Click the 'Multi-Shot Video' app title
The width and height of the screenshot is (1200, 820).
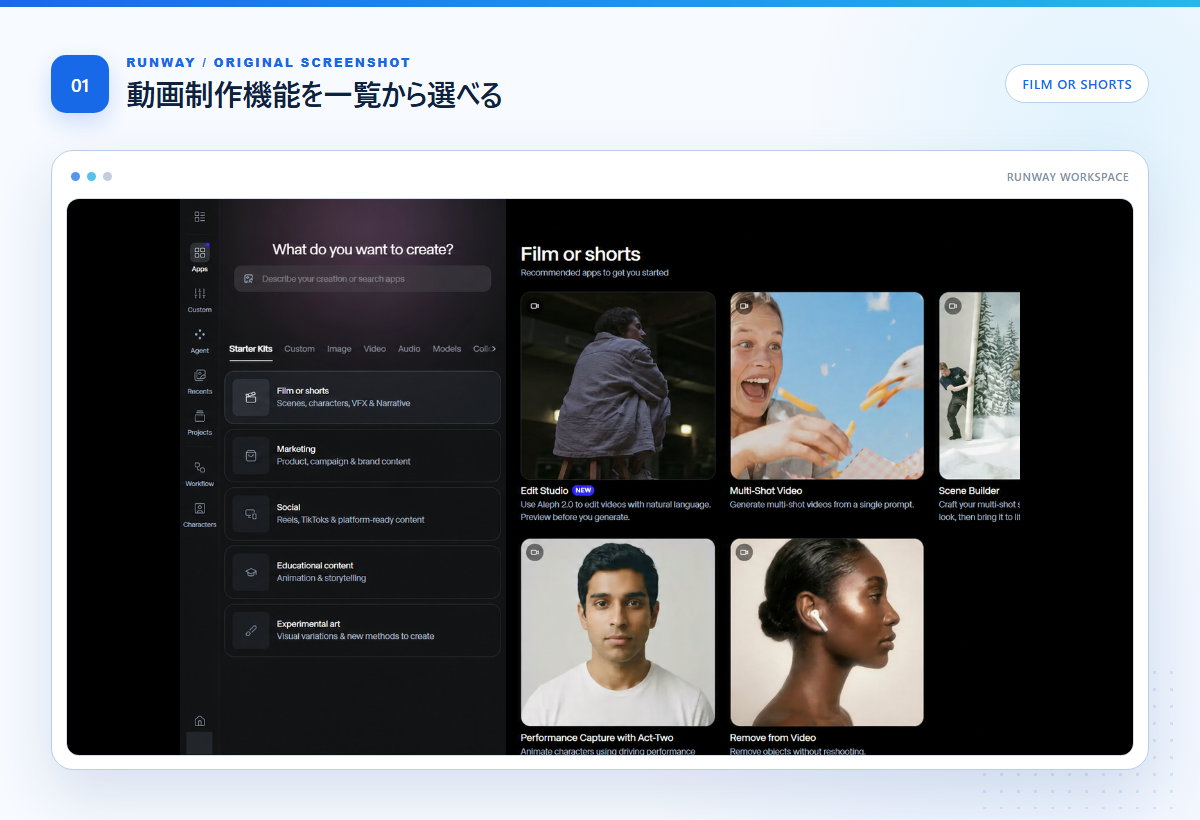(766, 491)
